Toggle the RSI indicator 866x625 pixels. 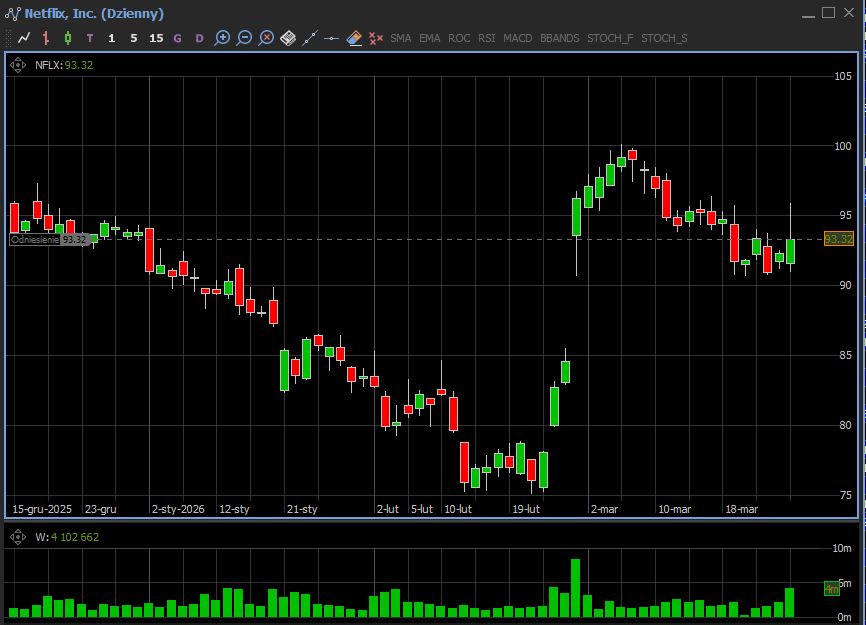(x=486, y=38)
